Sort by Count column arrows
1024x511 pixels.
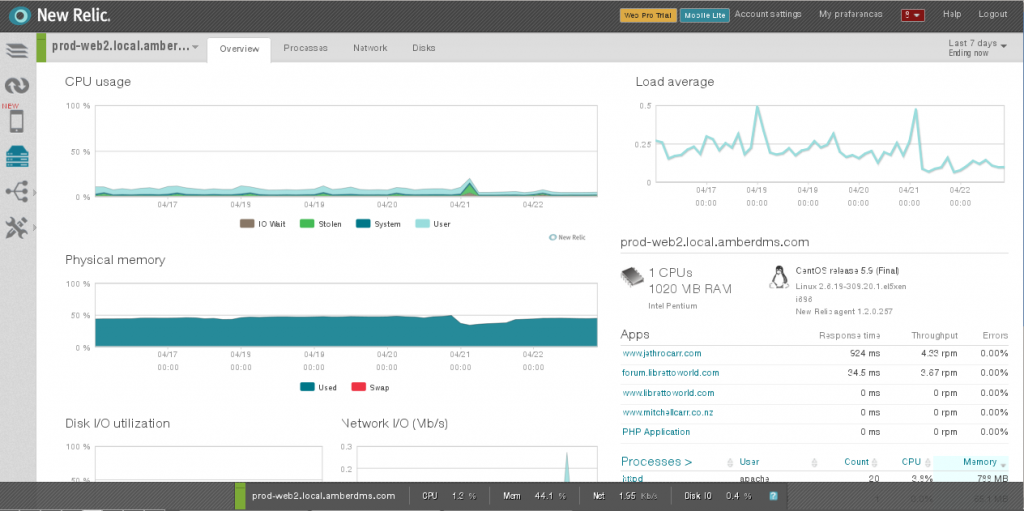point(875,463)
